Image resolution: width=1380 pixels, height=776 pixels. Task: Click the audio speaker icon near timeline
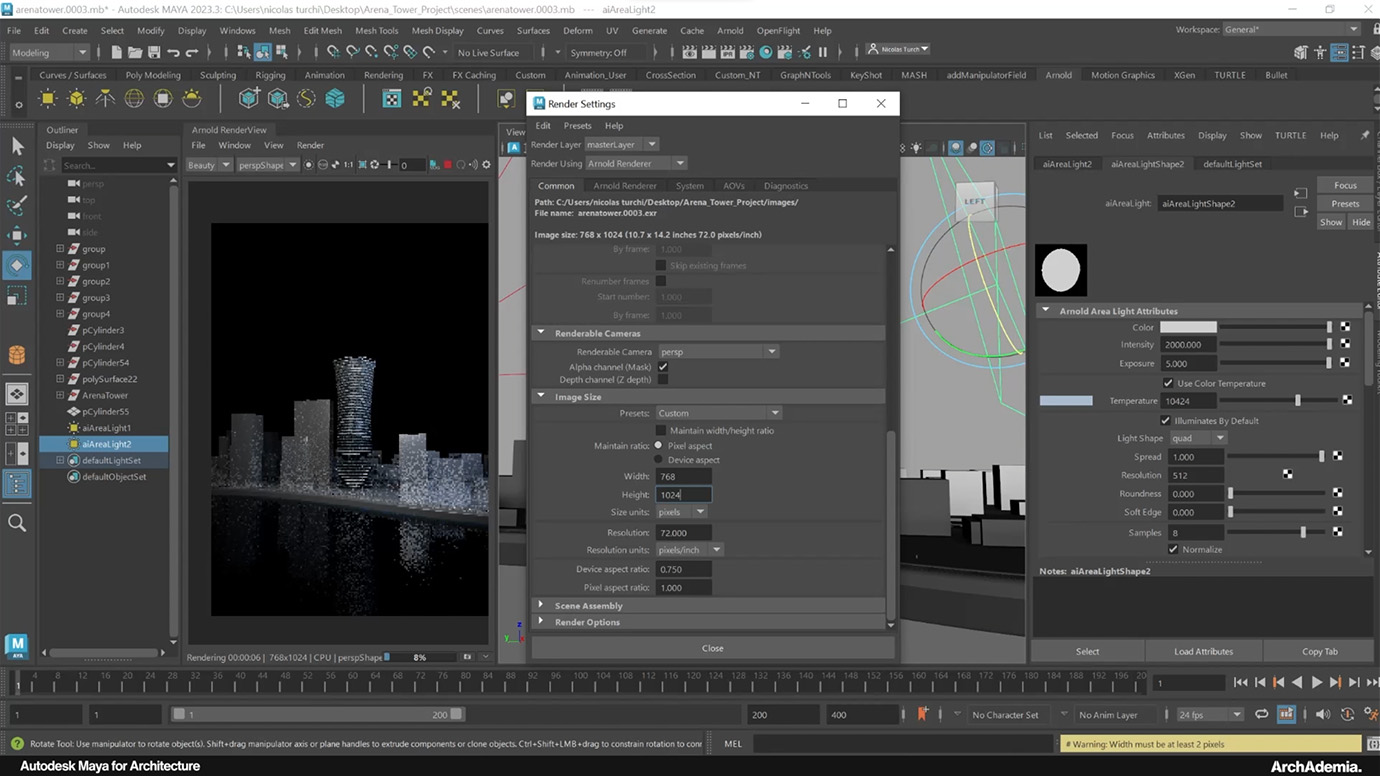1323,714
